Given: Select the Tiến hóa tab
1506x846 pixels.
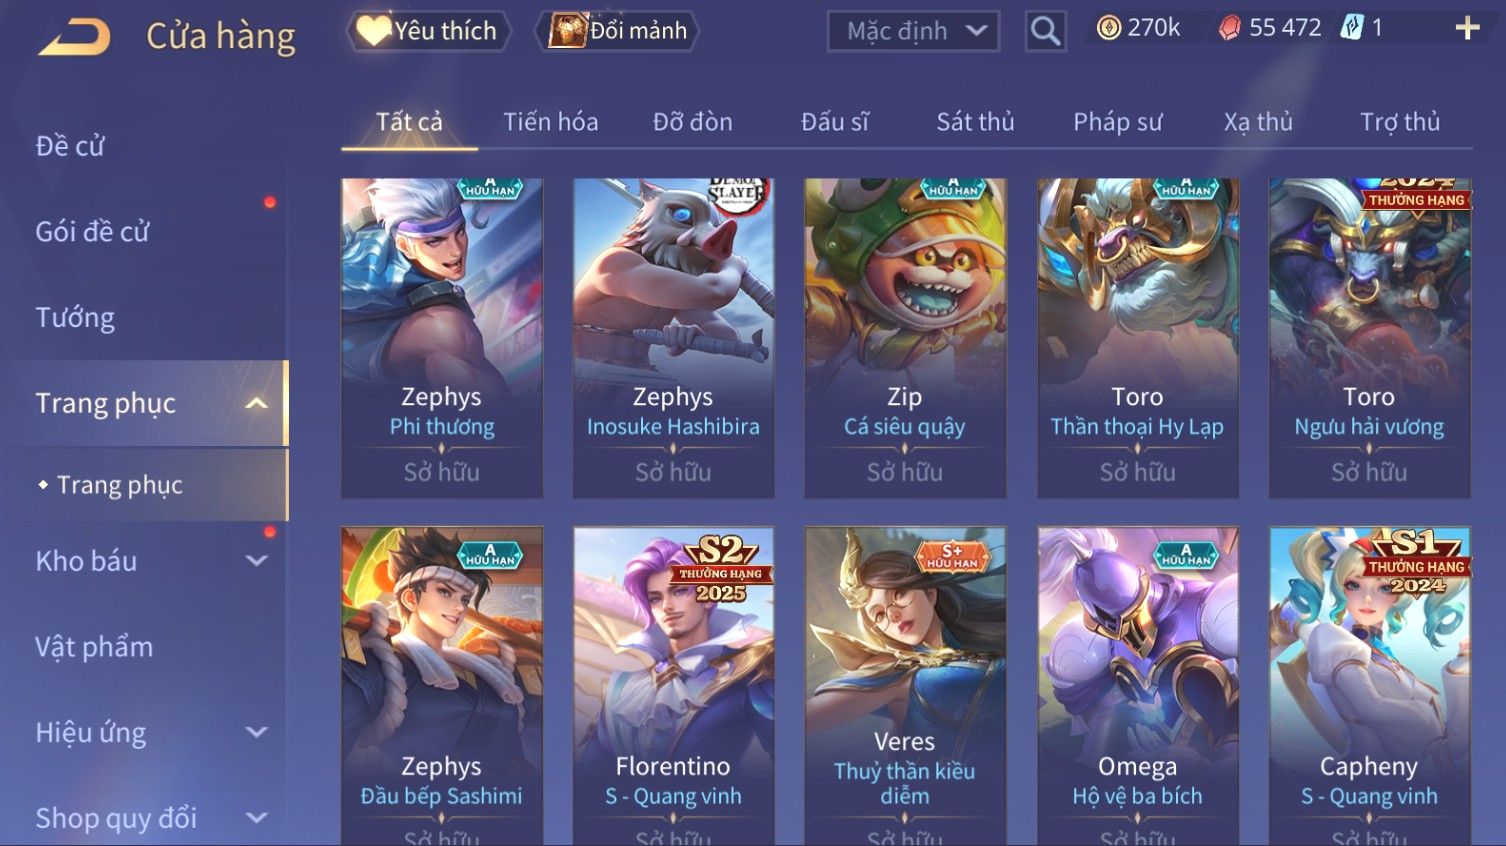Looking at the screenshot, I should click(x=550, y=122).
